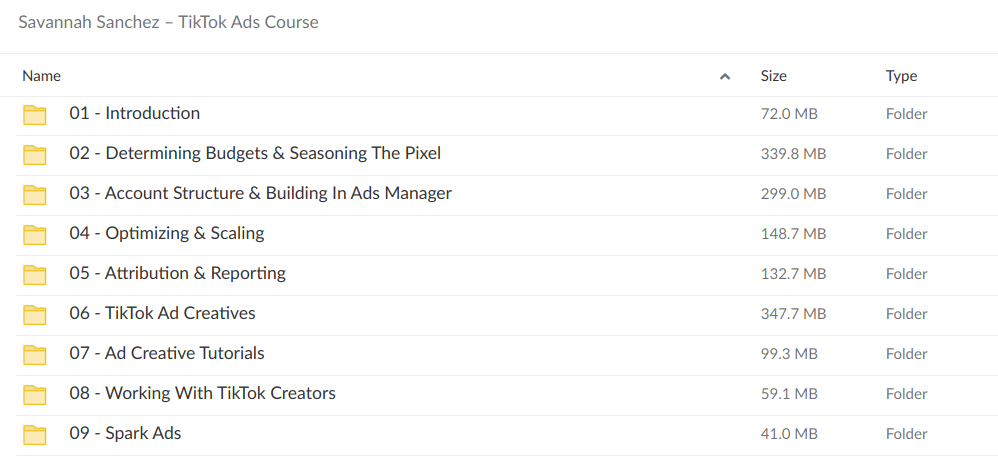Open the 06 - TikTok Ad Creatives folder name
Screen dimensions: 998x476
[162, 314]
